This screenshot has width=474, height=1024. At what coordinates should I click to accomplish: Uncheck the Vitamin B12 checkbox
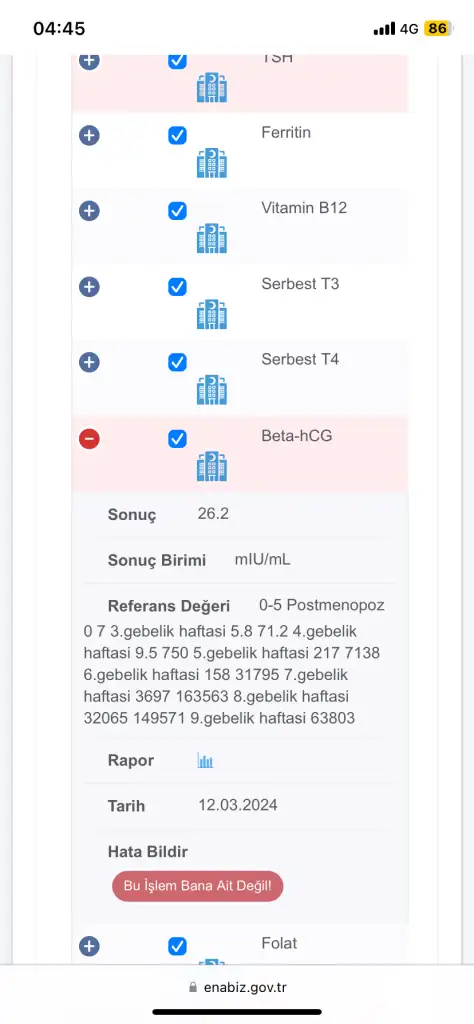[x=178, y=212]
